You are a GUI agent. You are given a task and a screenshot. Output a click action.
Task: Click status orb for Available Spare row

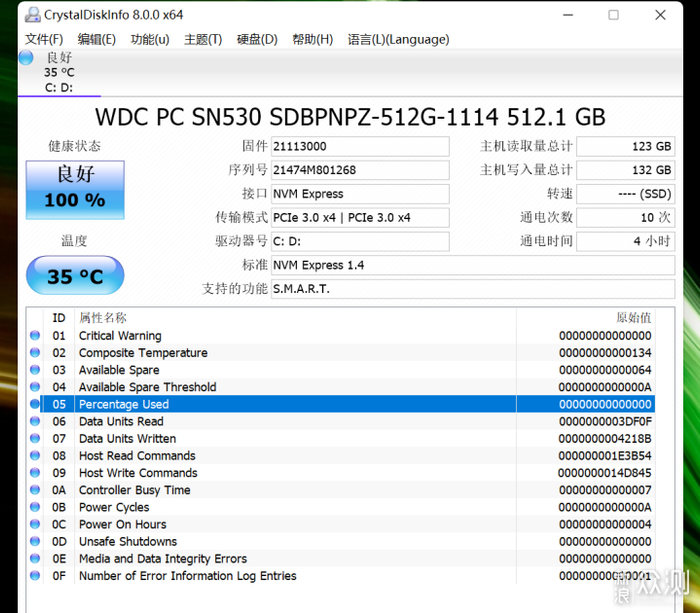tap(35, 370)
